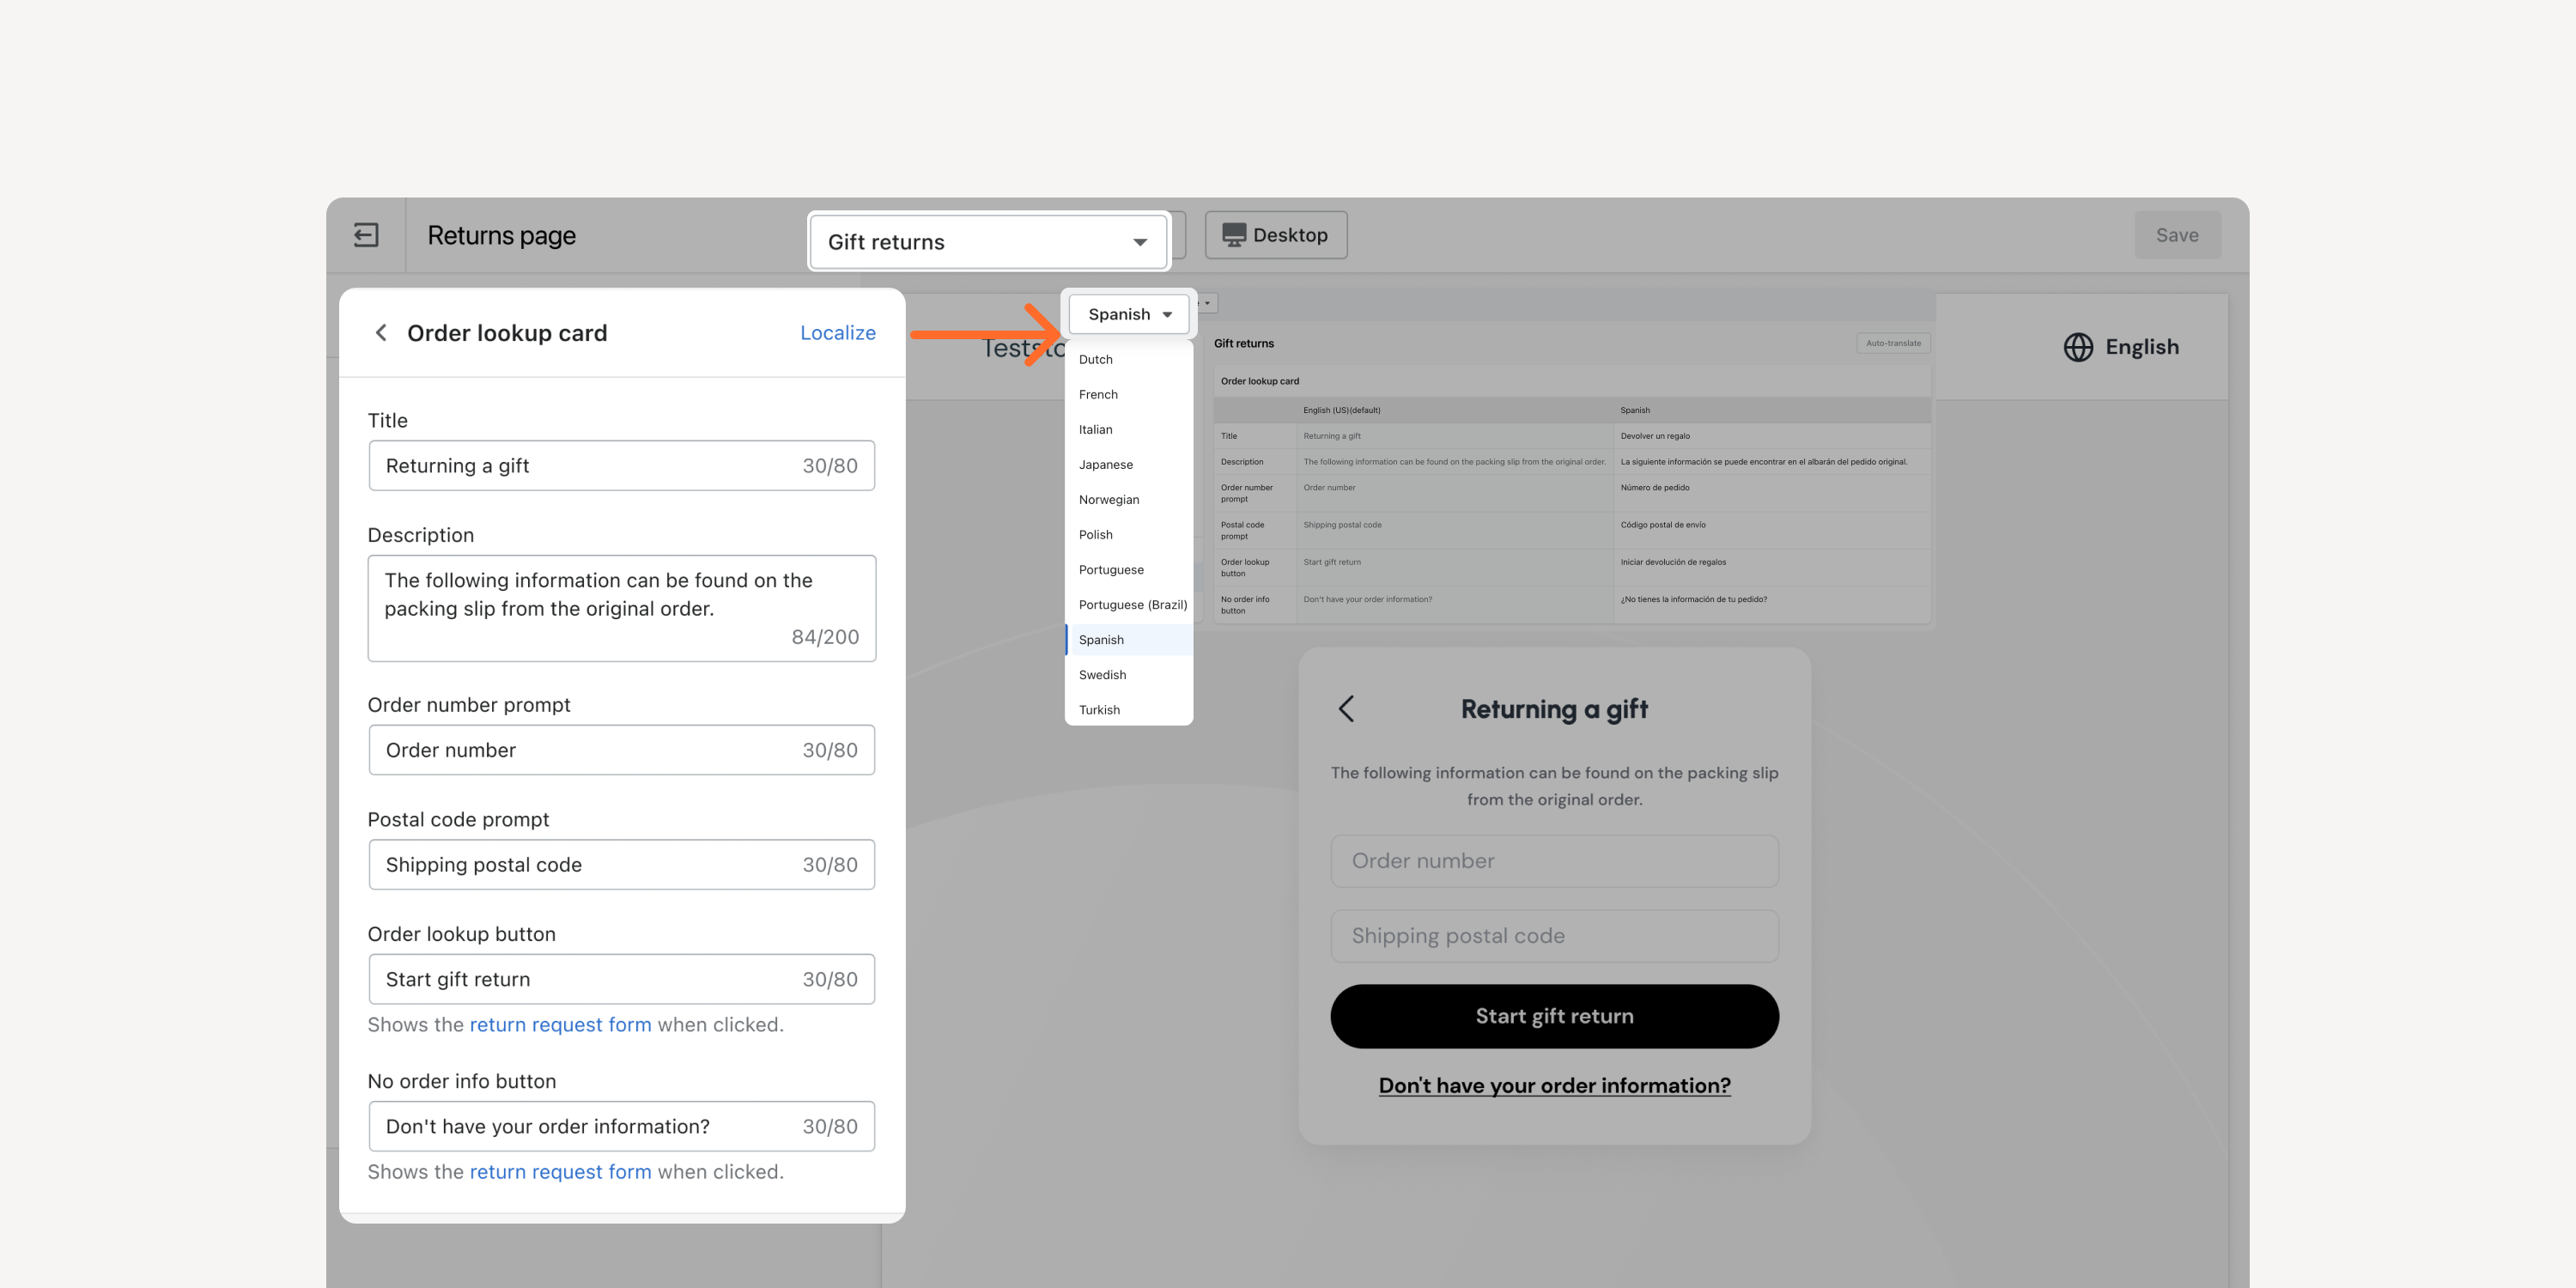Click Shipping postal code input in preview card
The width and height of the screenshot is (2576, 1288).
[1554, 936]
